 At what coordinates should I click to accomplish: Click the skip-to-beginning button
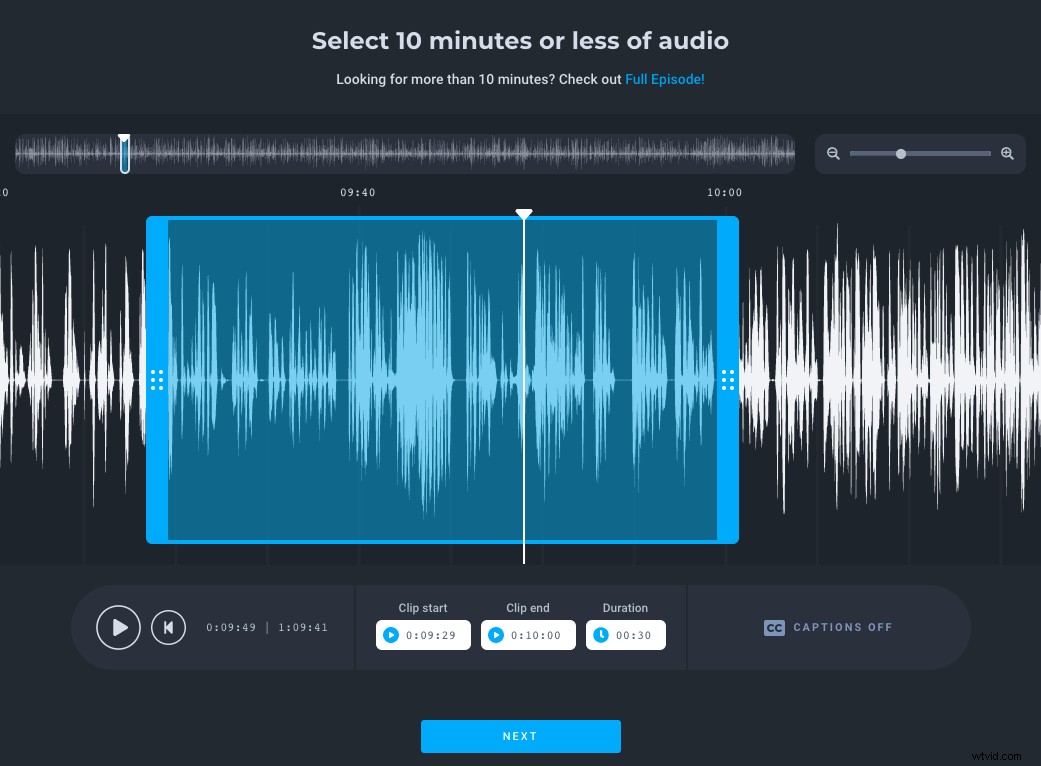point(168,627)
